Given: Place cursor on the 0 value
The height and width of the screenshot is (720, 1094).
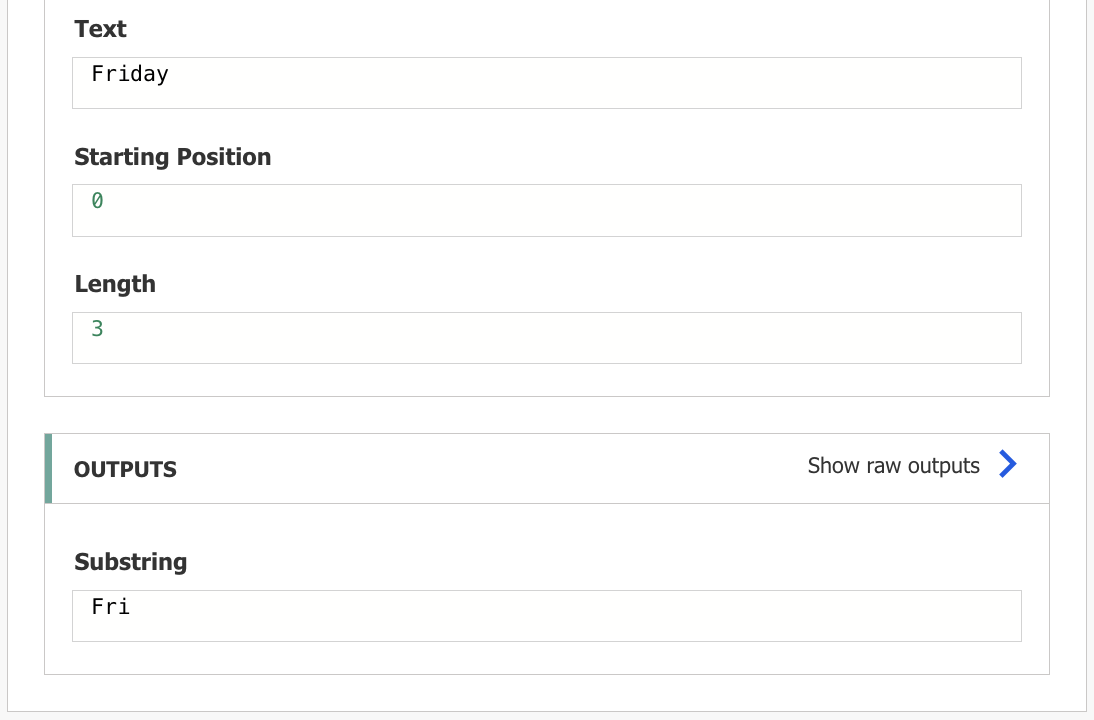Looking at the screenshot, I should pos(97,201).
